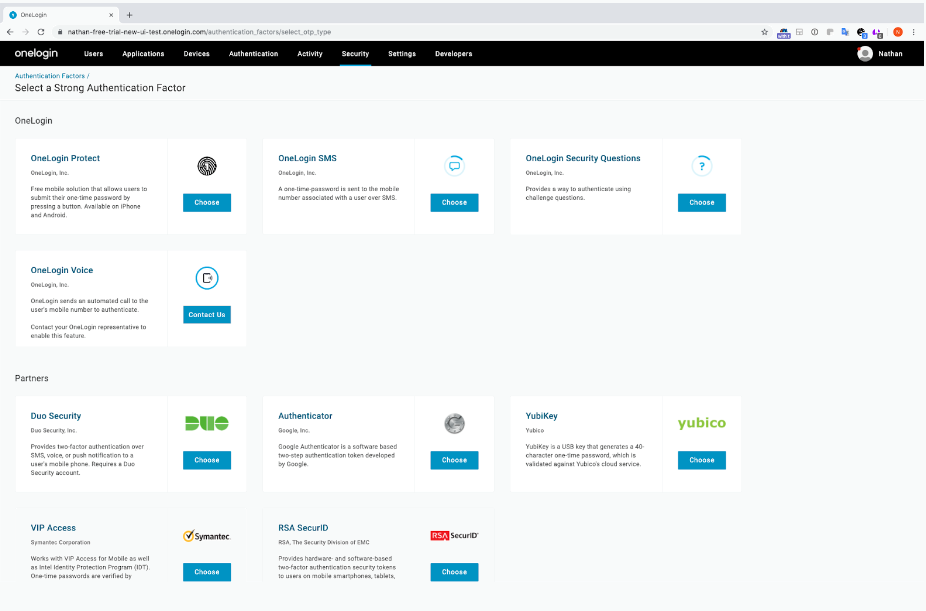Click Nathan's profile avatar
The height and width of the screenshot is (611, 926).
[865, 54]
